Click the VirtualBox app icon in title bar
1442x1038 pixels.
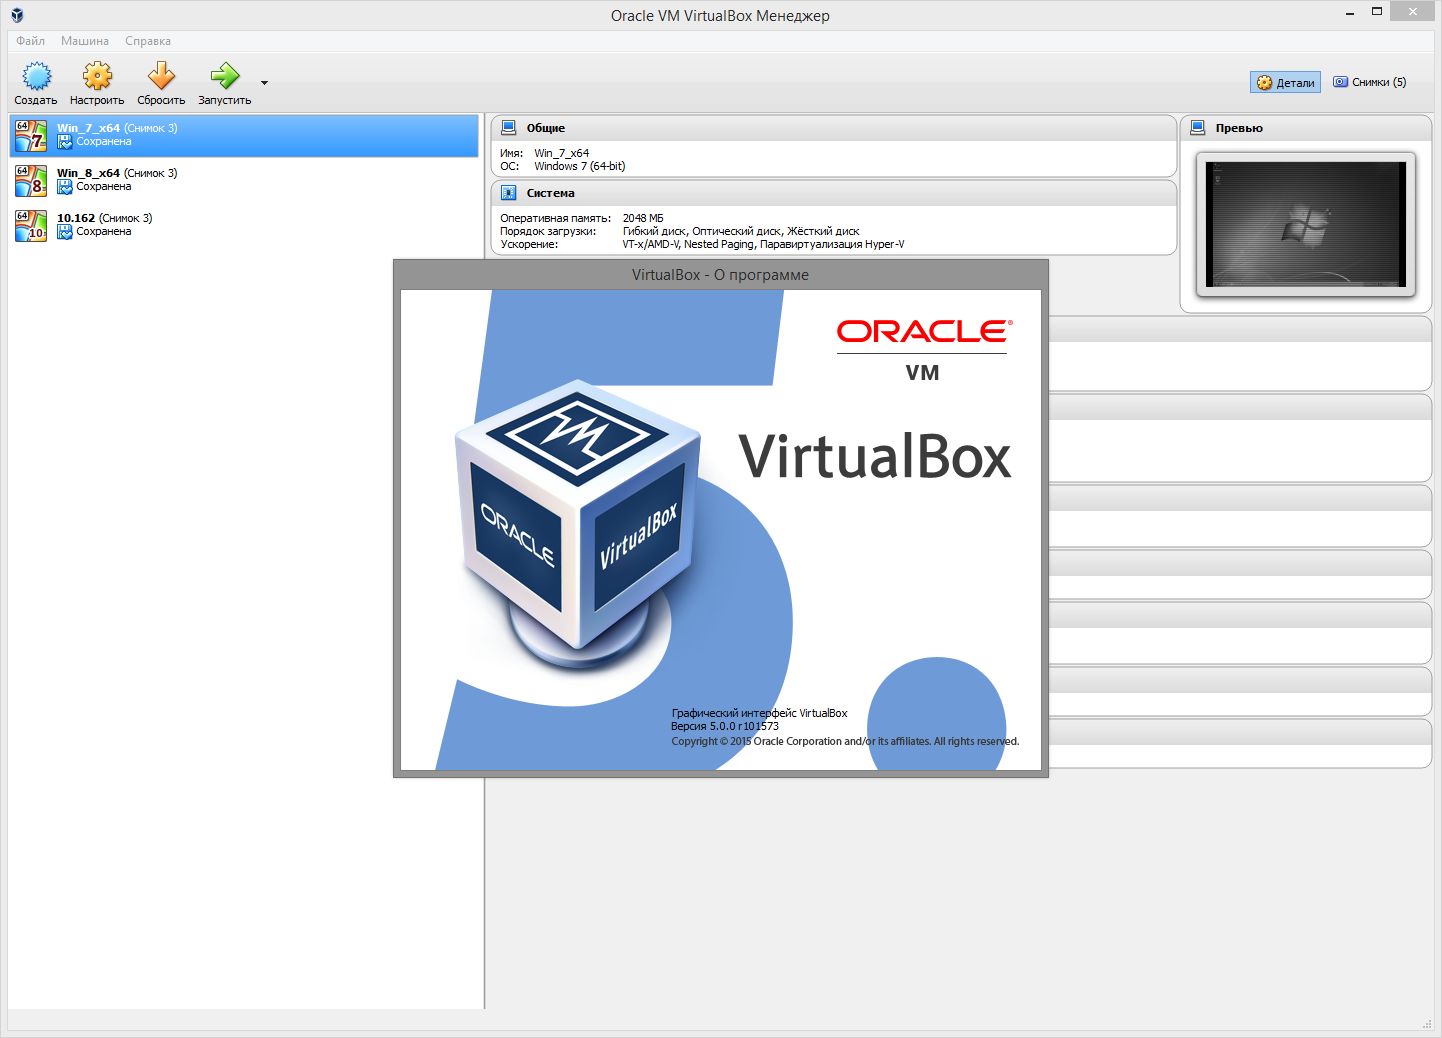17,15
